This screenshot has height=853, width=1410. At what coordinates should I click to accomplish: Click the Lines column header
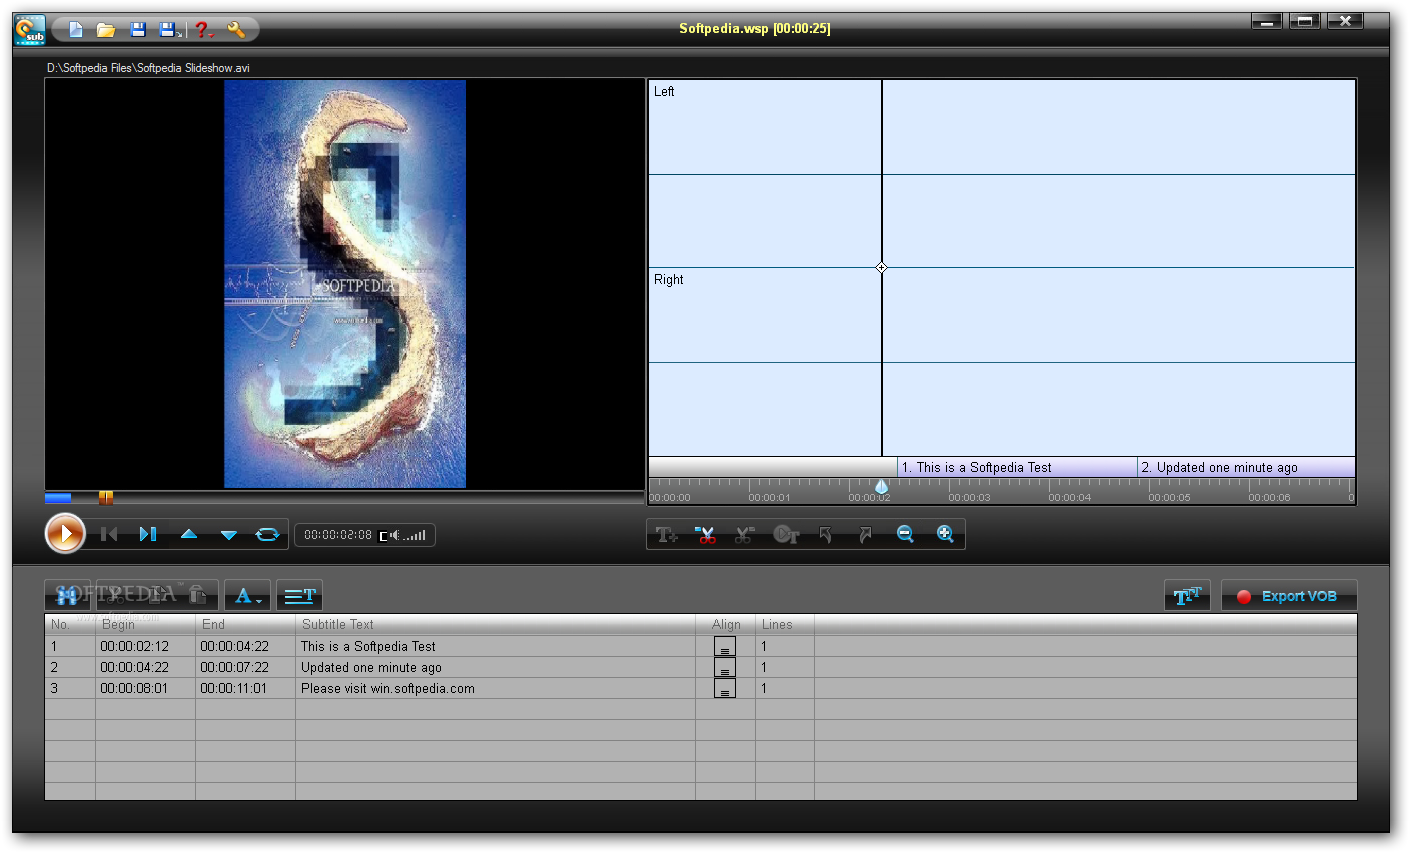(x=777, y=624)
